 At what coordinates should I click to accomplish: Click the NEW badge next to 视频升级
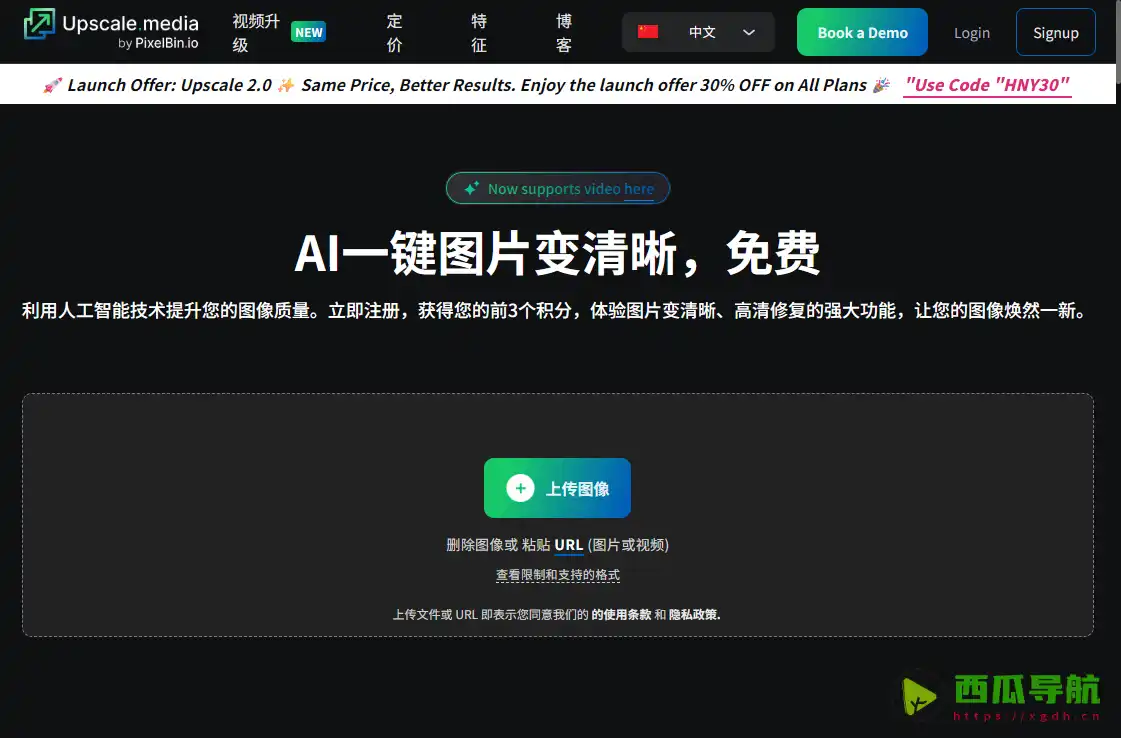(308, 31)
